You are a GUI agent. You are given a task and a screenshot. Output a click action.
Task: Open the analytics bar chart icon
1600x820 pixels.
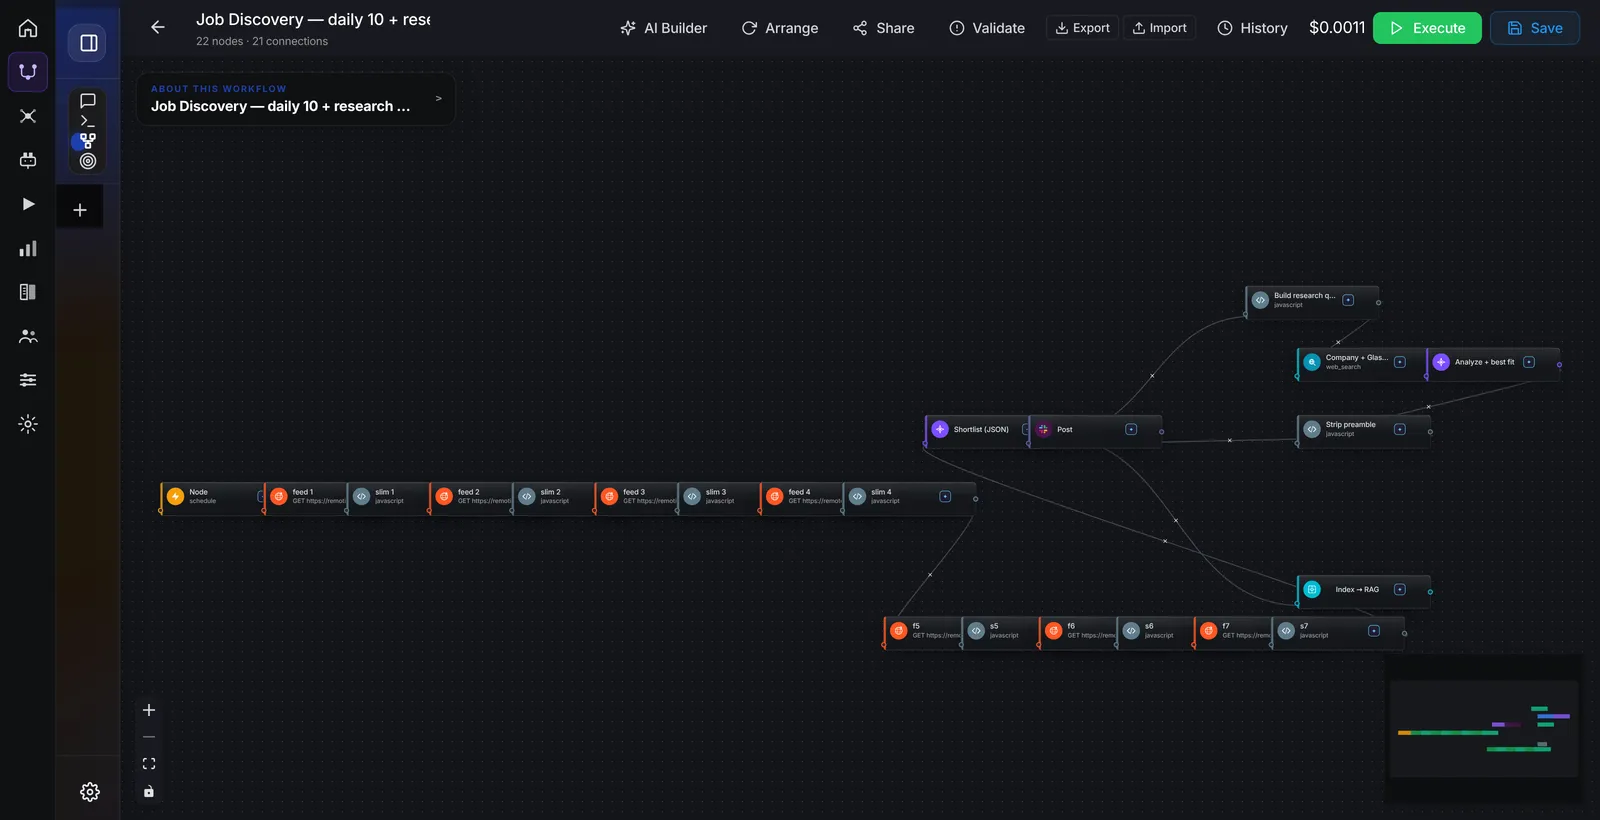pyautogui.click(x=28, y=248)
